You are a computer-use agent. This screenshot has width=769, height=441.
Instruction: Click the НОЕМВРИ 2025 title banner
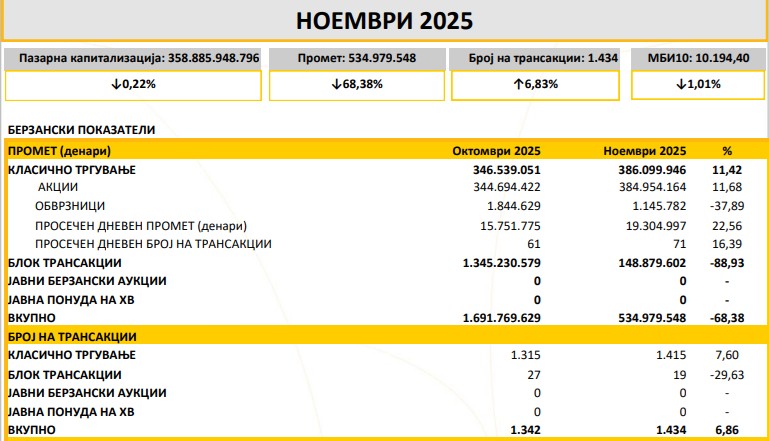(x=385, y=21)
